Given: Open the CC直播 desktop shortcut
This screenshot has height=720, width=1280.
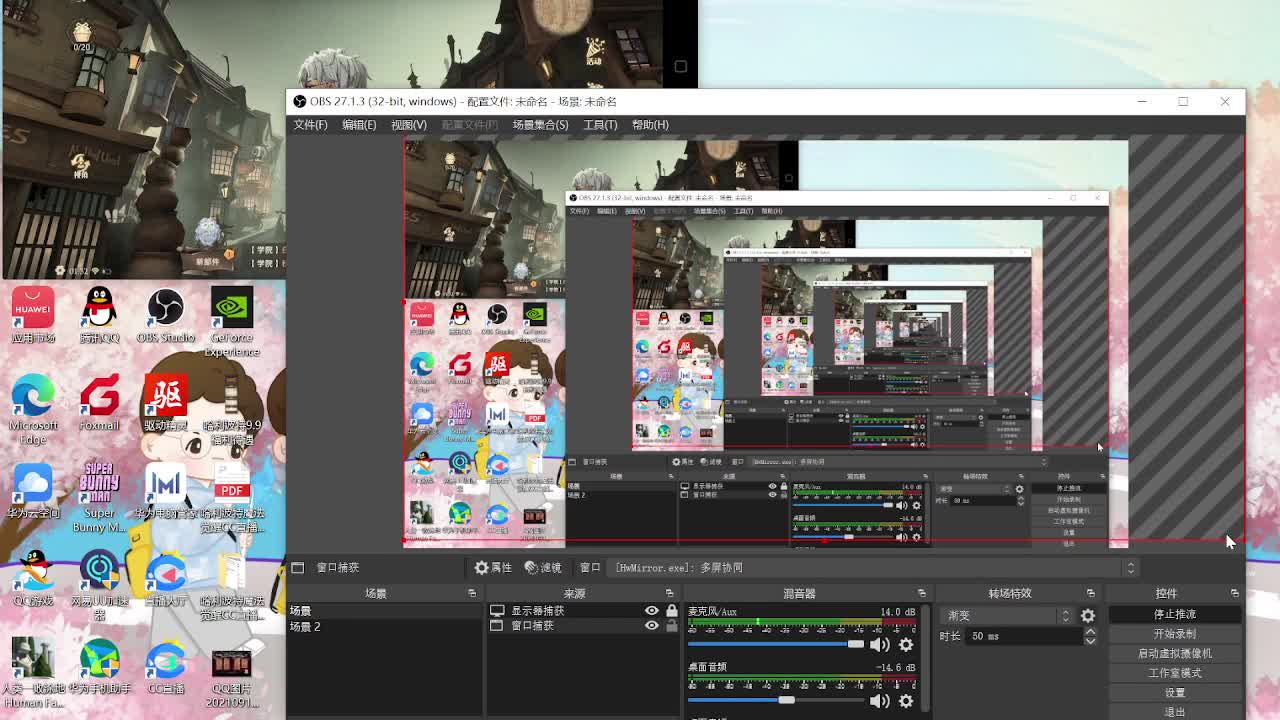Looking at the screenshot, I should 165,666.
